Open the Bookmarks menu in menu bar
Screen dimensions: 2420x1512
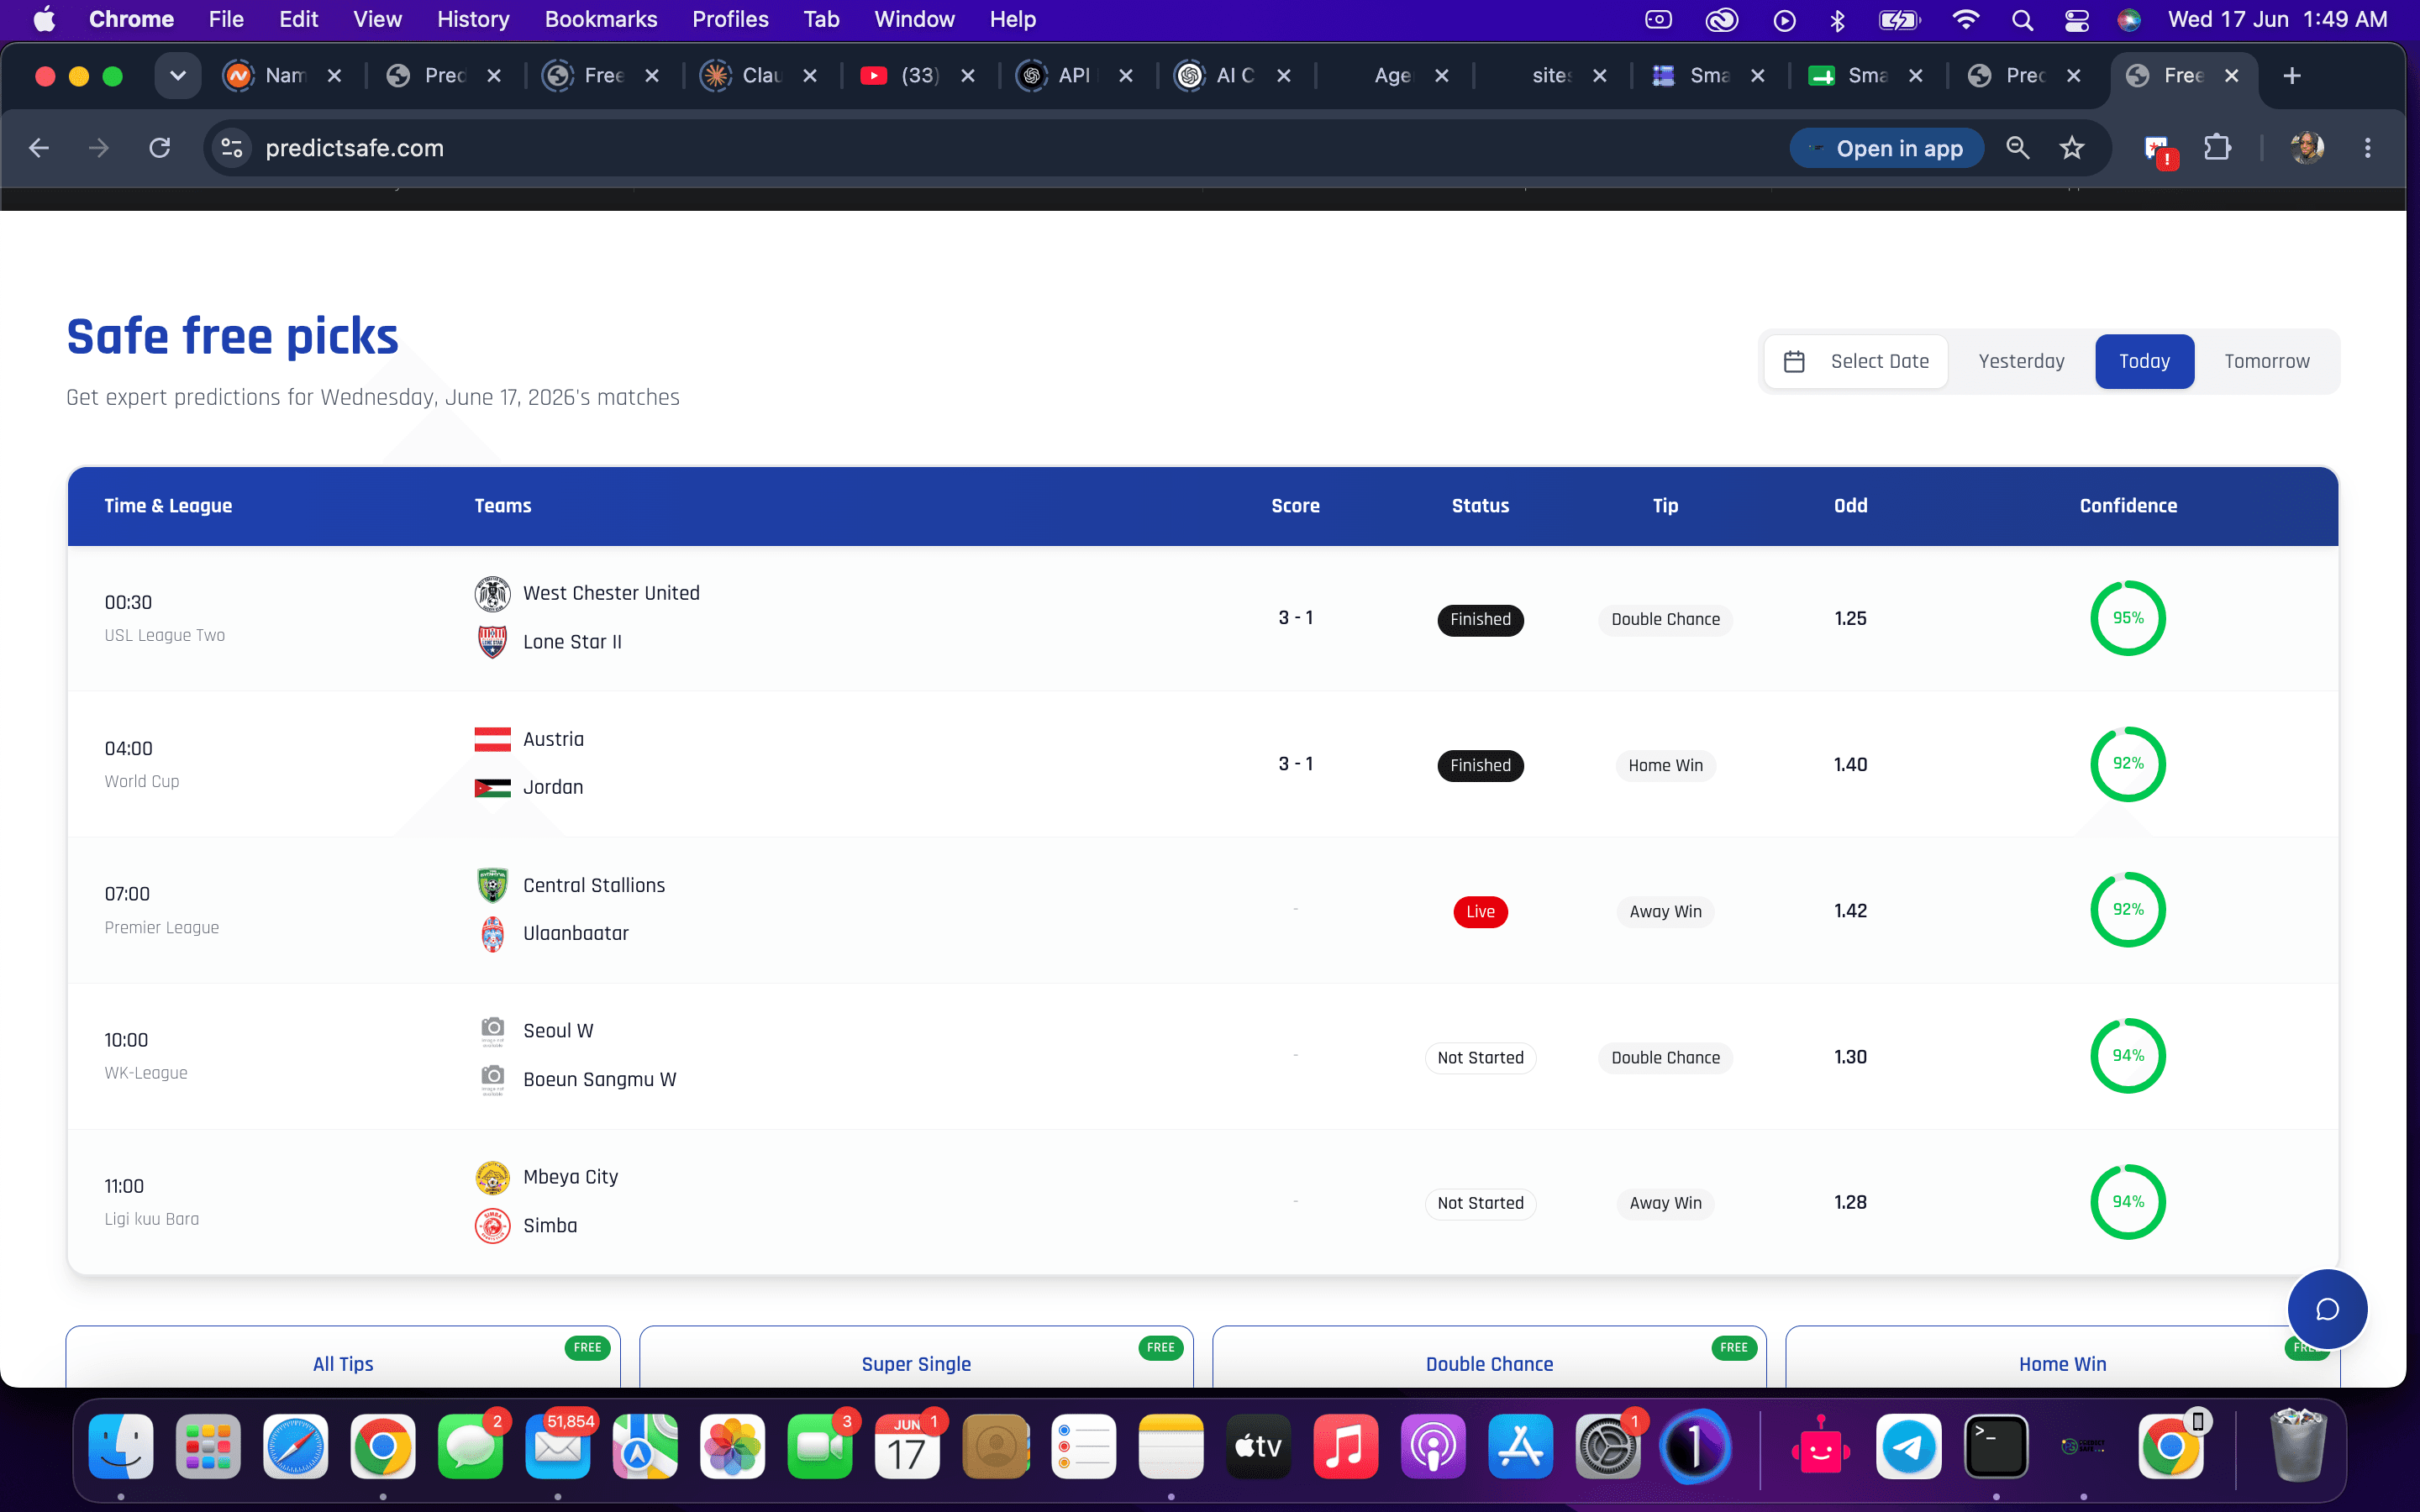pos(600,19)
